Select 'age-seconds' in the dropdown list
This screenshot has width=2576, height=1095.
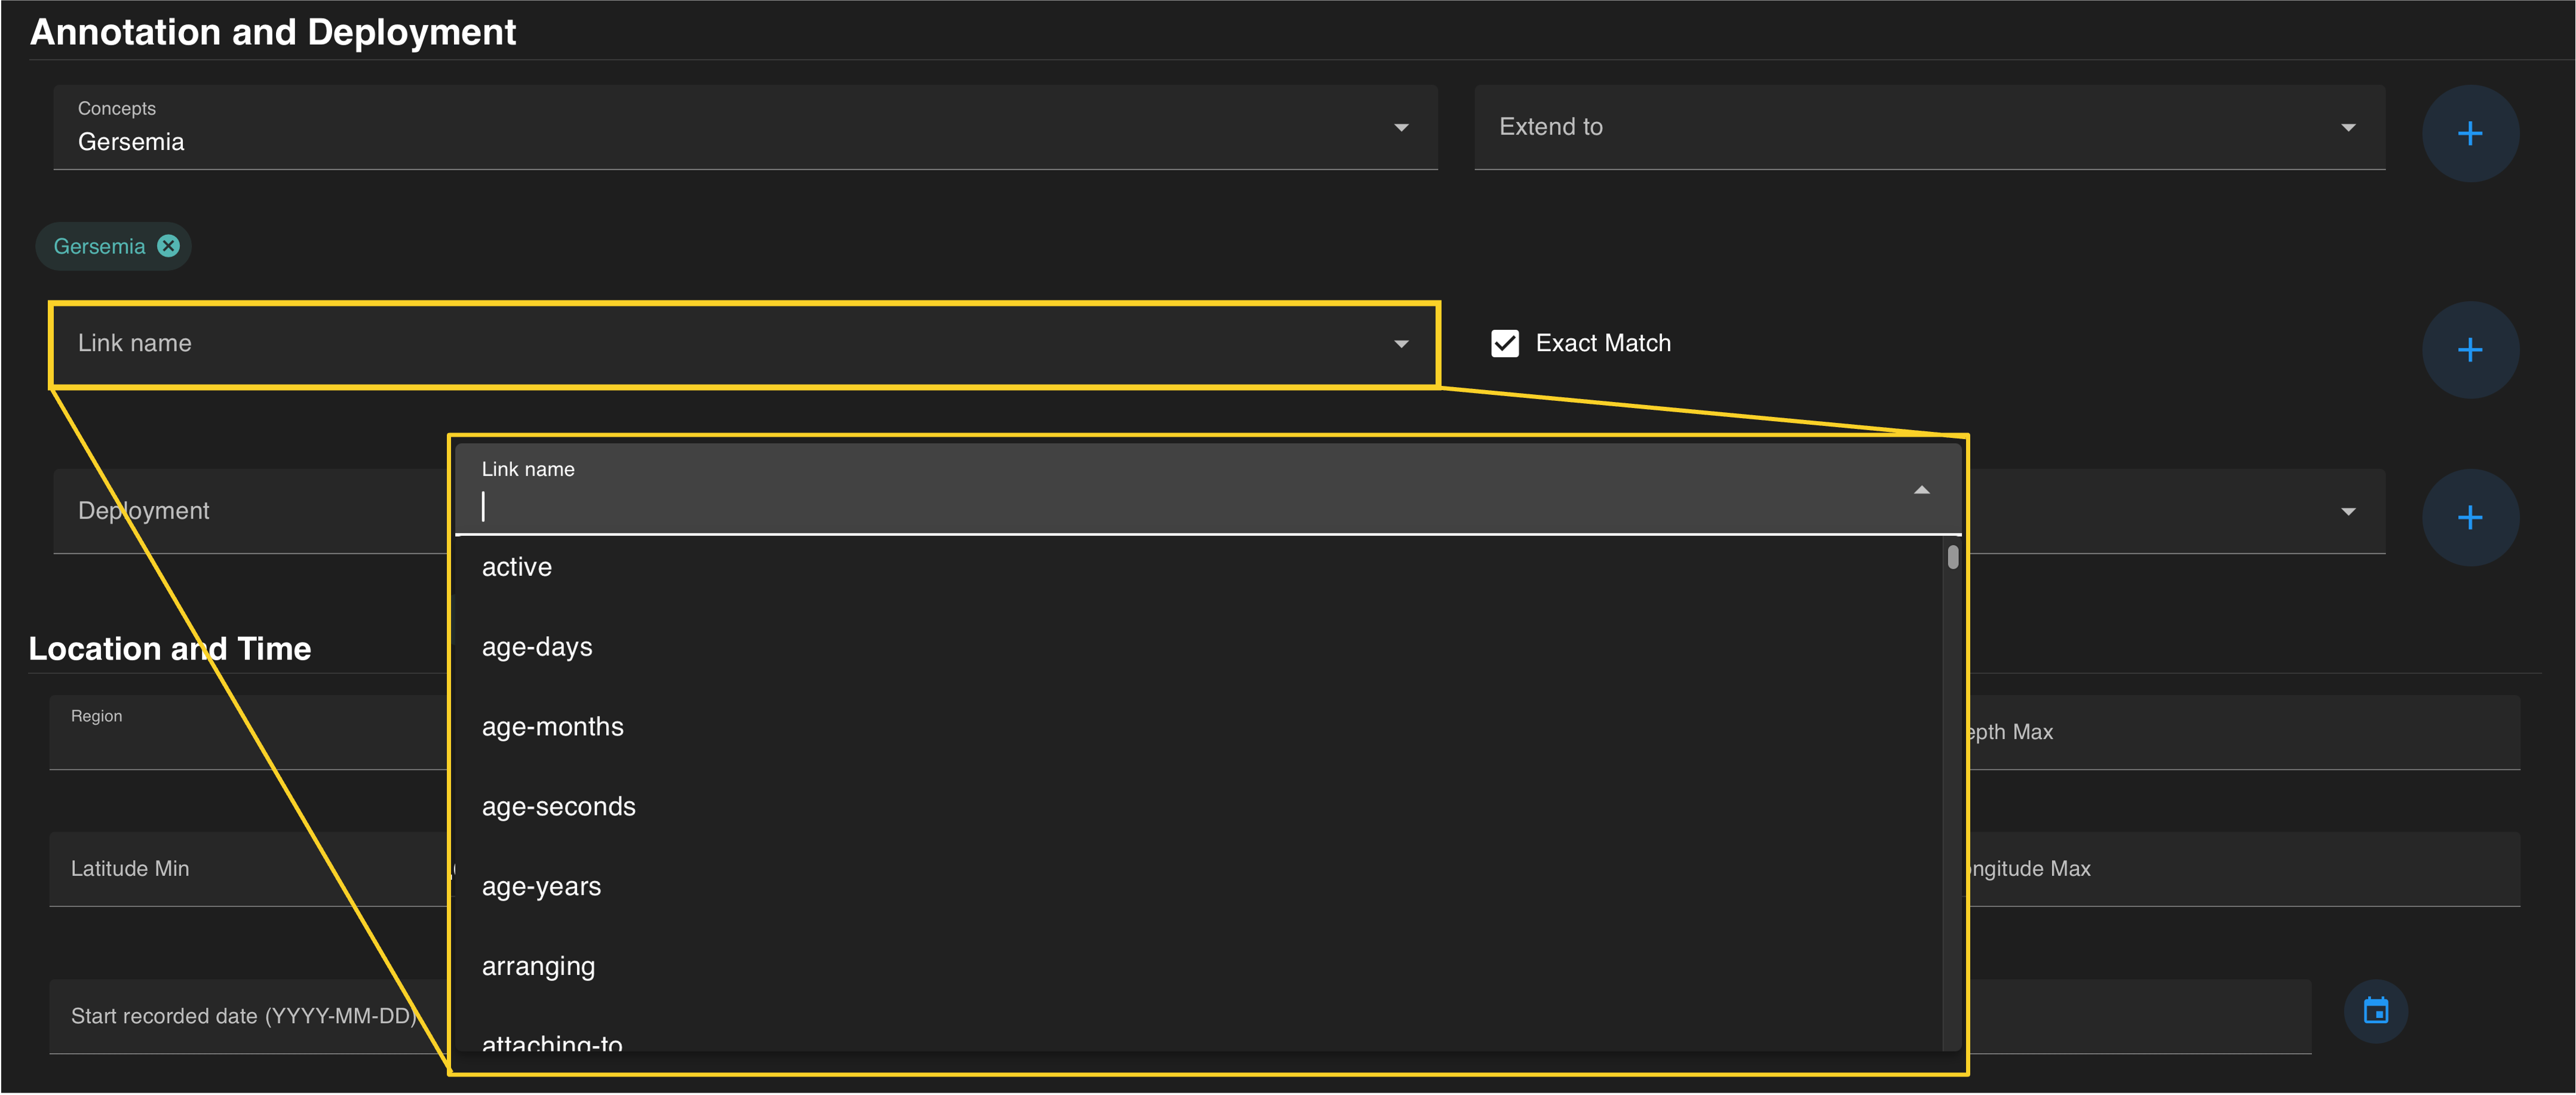tap(558, 807)
